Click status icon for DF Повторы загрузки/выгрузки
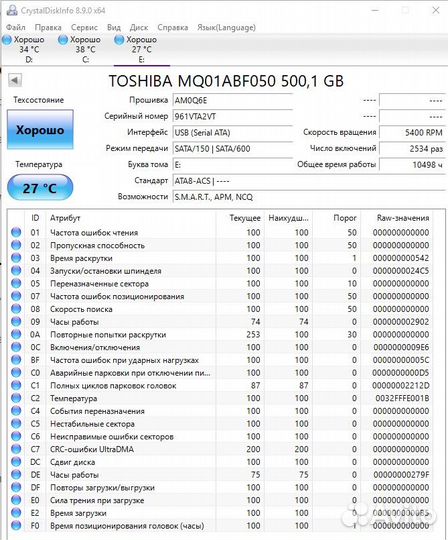 click(16, 487)
